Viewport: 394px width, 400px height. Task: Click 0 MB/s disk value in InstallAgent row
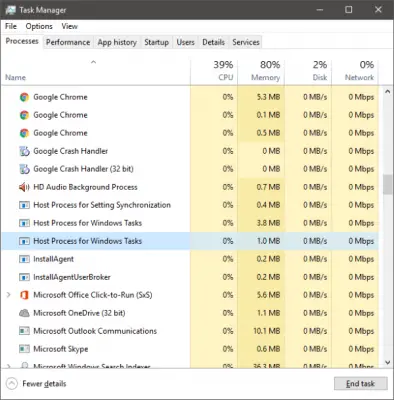click(x=315, y=259)
